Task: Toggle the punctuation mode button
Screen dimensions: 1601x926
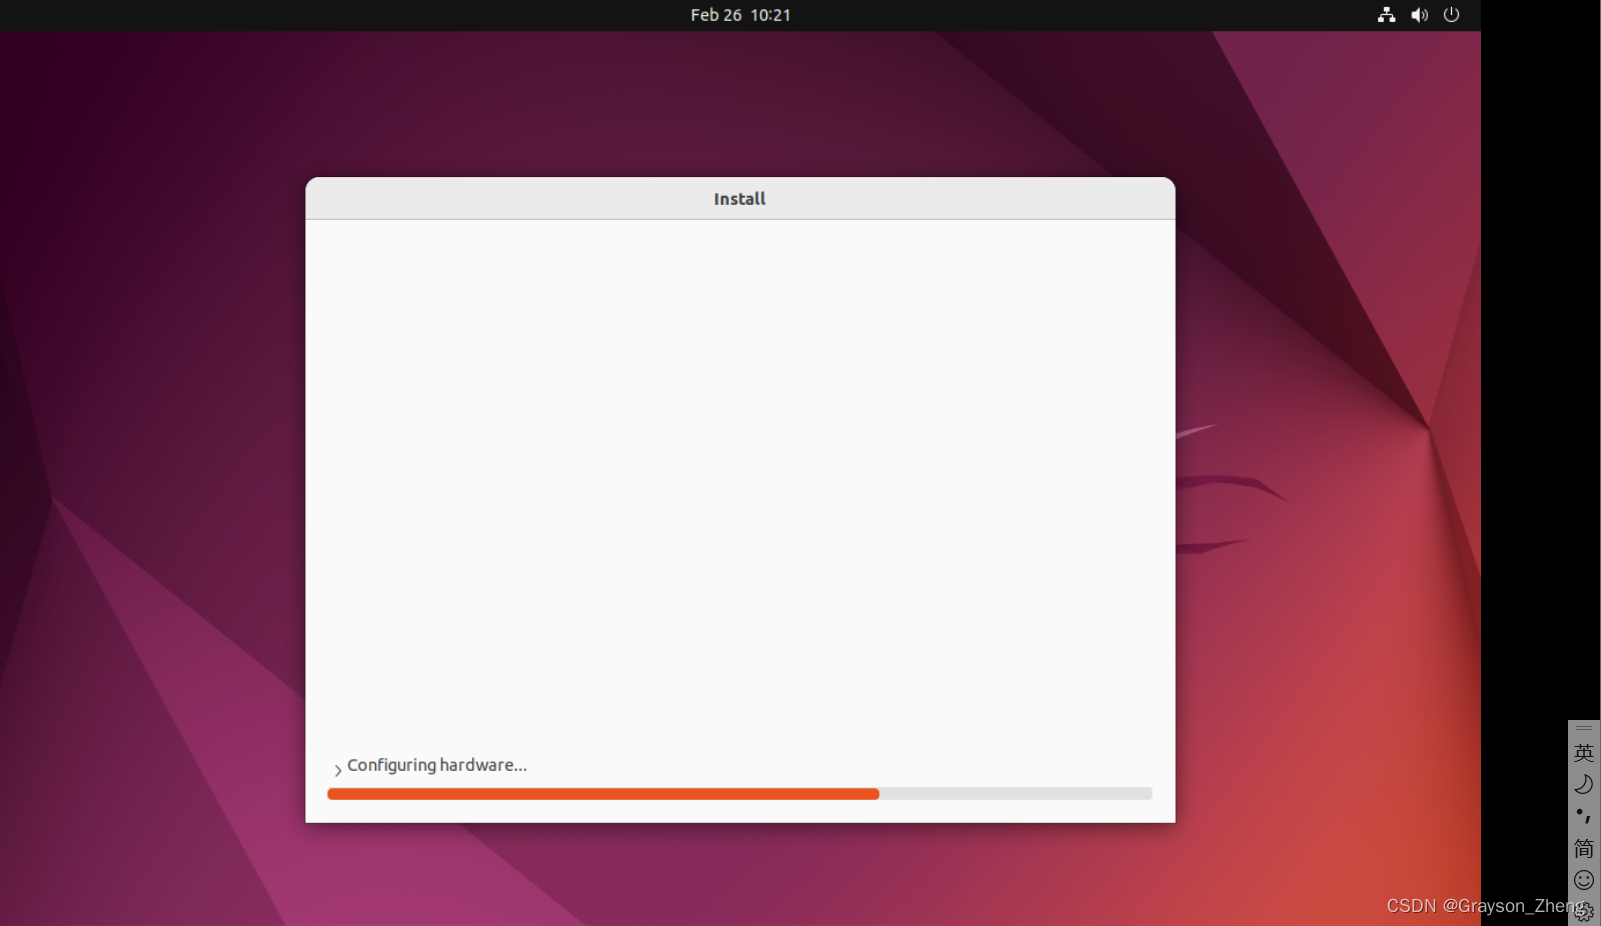Action: coord(1584,816)
